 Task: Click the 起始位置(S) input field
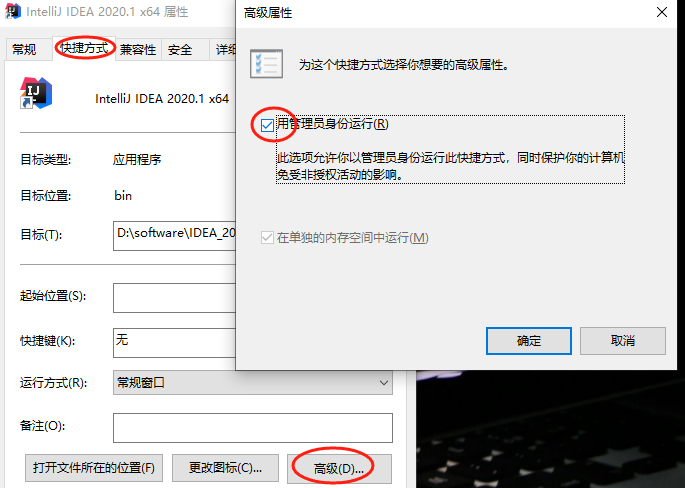coord(175,298)
